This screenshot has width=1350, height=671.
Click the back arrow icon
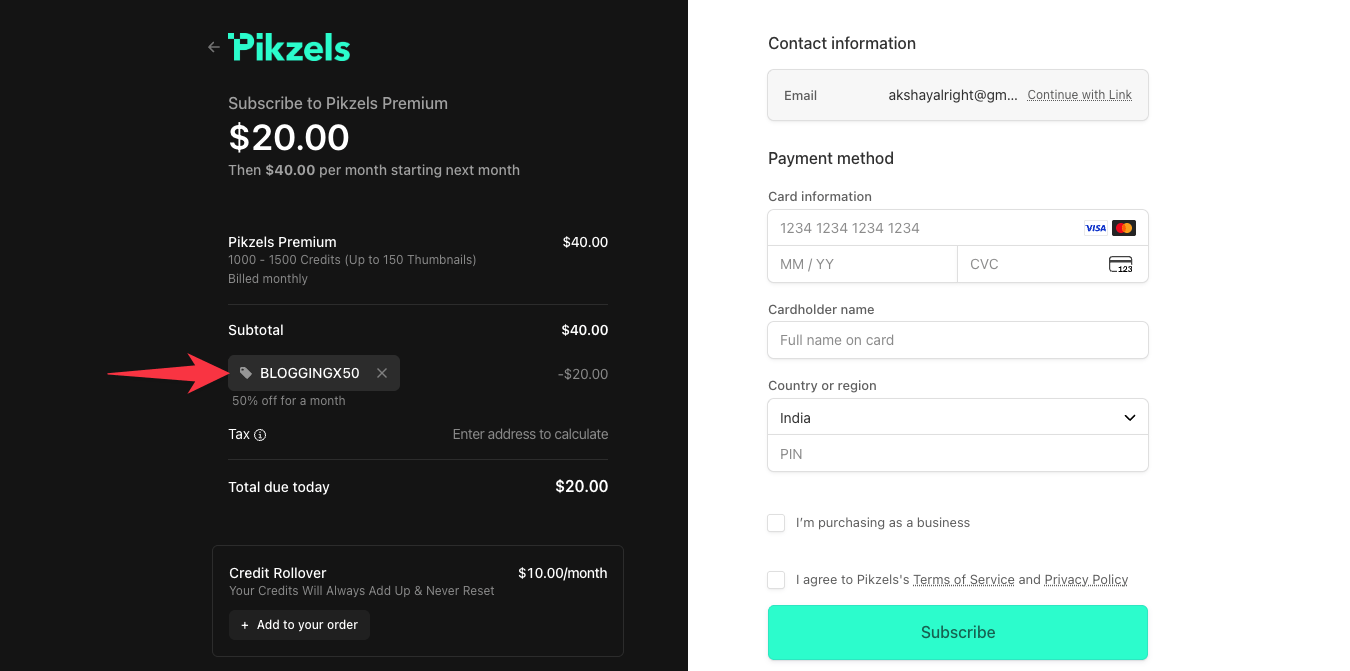pos(213,46)
